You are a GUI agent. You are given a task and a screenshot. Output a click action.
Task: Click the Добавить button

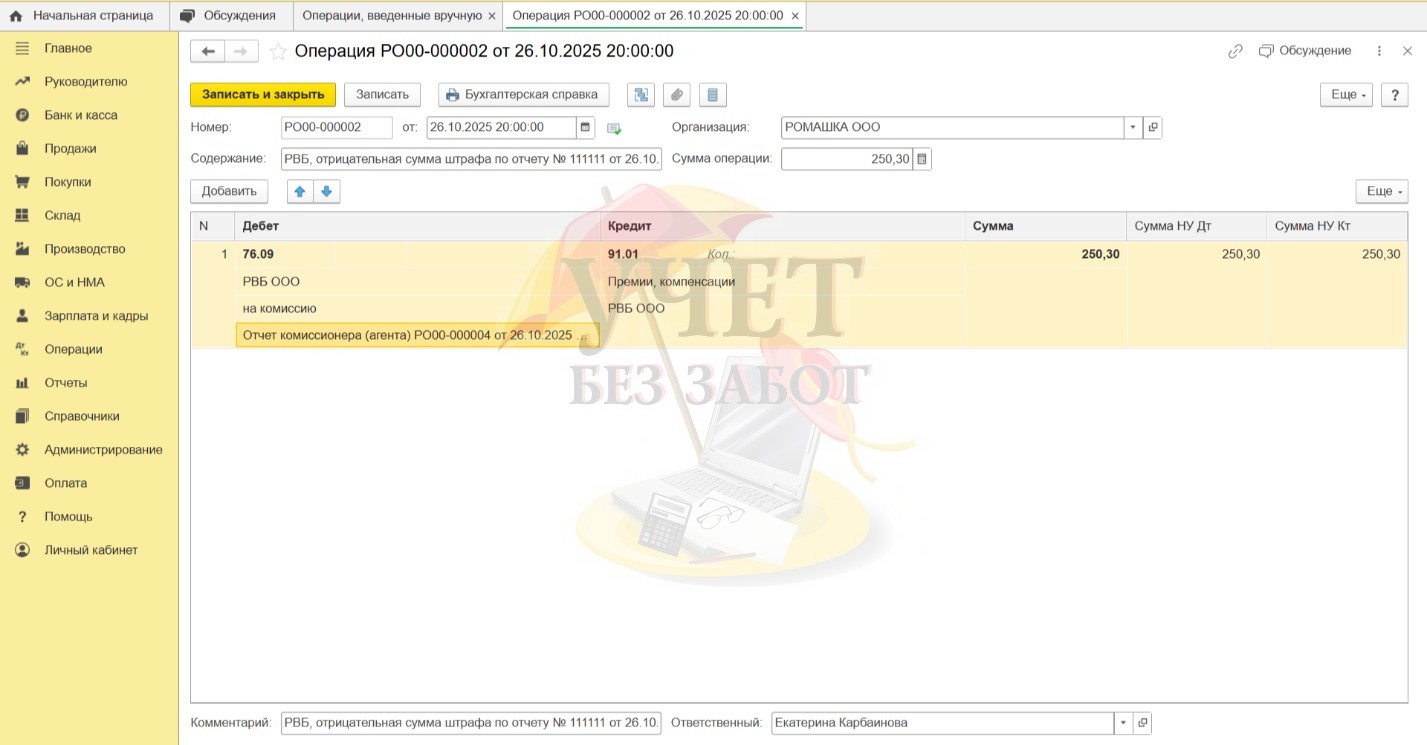(x=229, y=192)
